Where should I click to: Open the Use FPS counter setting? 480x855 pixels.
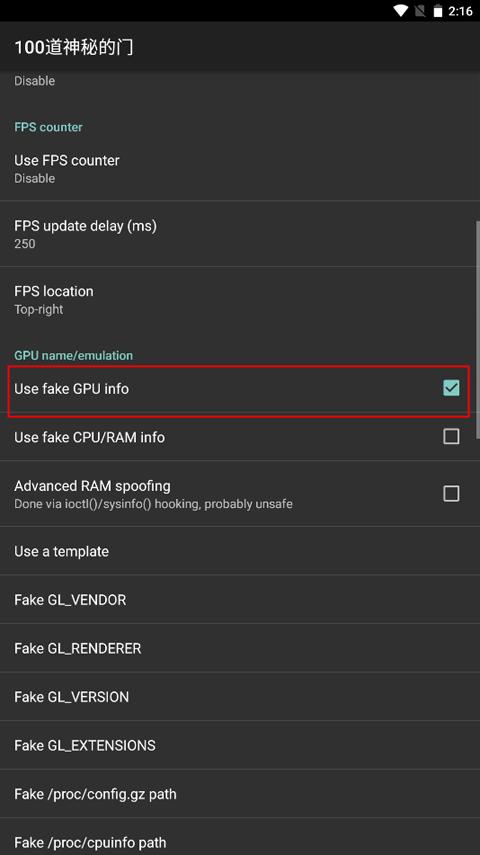point(240,168)
